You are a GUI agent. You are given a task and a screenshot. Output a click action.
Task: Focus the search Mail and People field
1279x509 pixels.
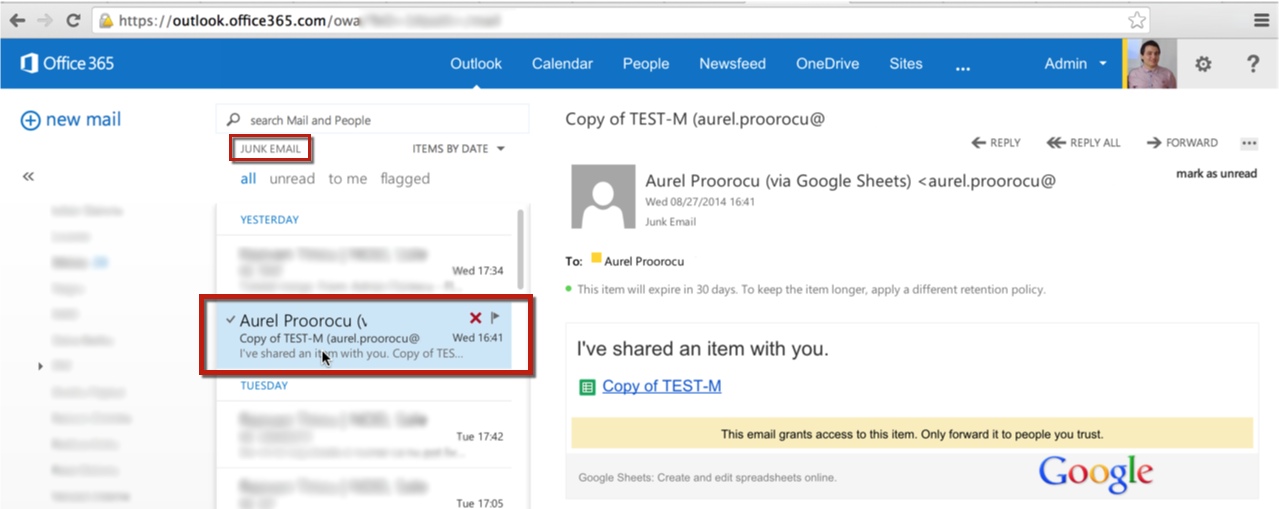tap(372, 119)
